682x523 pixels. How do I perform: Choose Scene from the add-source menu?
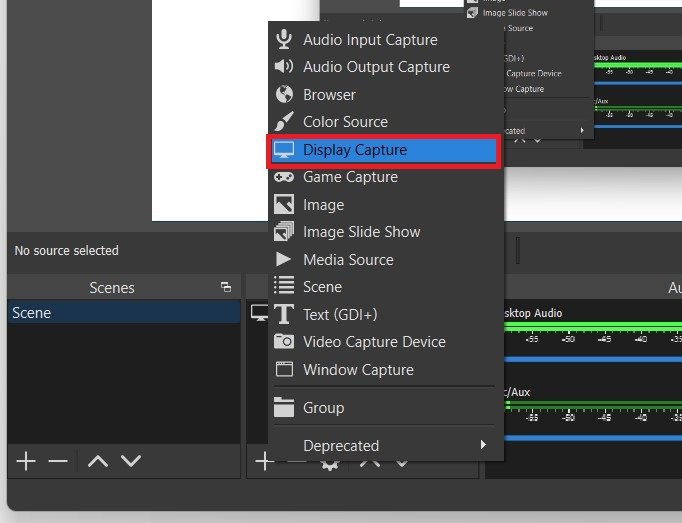tap(386, 287)
